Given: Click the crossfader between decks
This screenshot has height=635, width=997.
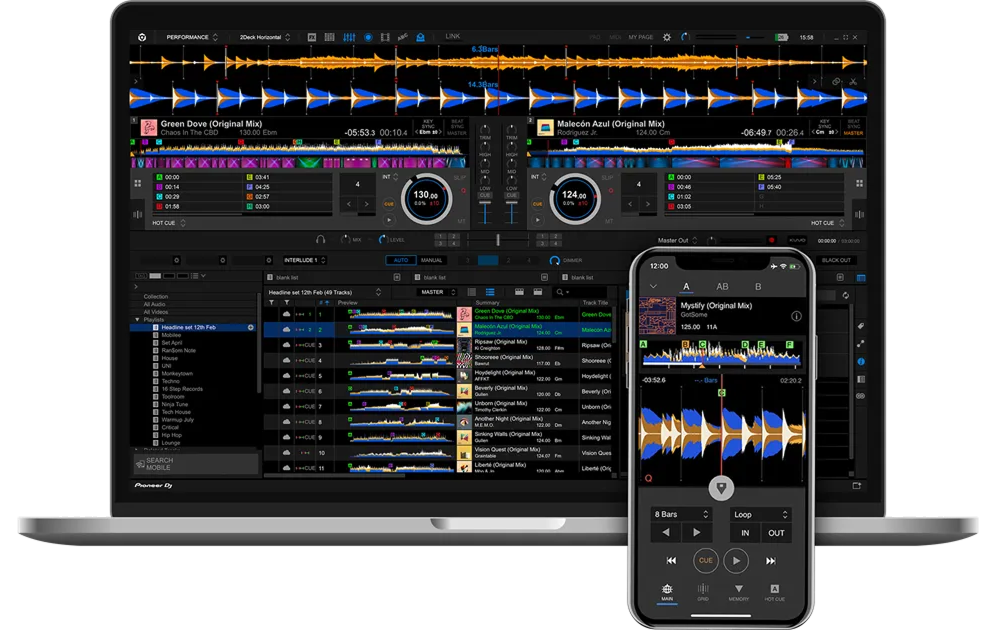Looking at the screenshot, I should pos(498,240).
